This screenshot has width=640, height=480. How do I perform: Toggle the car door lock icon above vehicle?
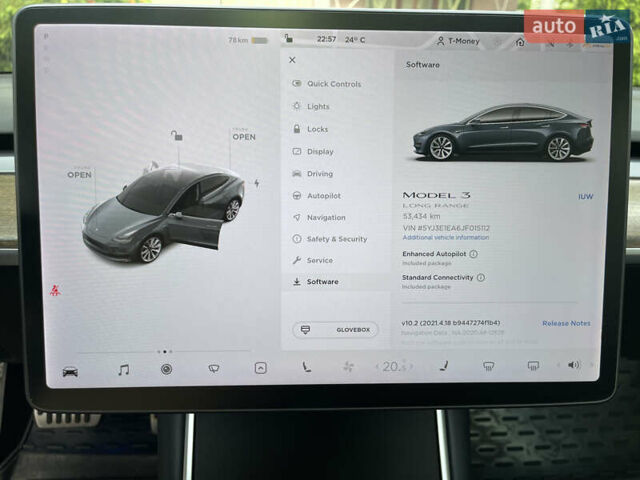[x=176, y=136]
